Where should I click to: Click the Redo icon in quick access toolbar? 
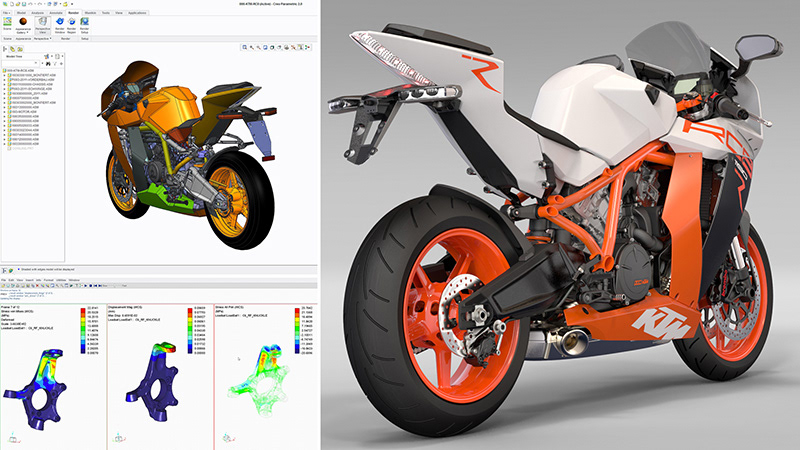40,4
